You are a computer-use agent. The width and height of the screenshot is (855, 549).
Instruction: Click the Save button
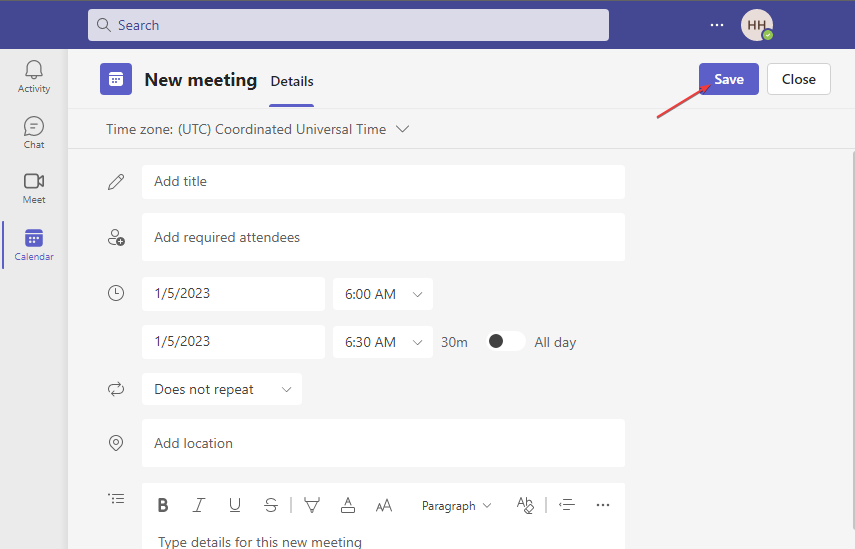click(x=729, y=79)
